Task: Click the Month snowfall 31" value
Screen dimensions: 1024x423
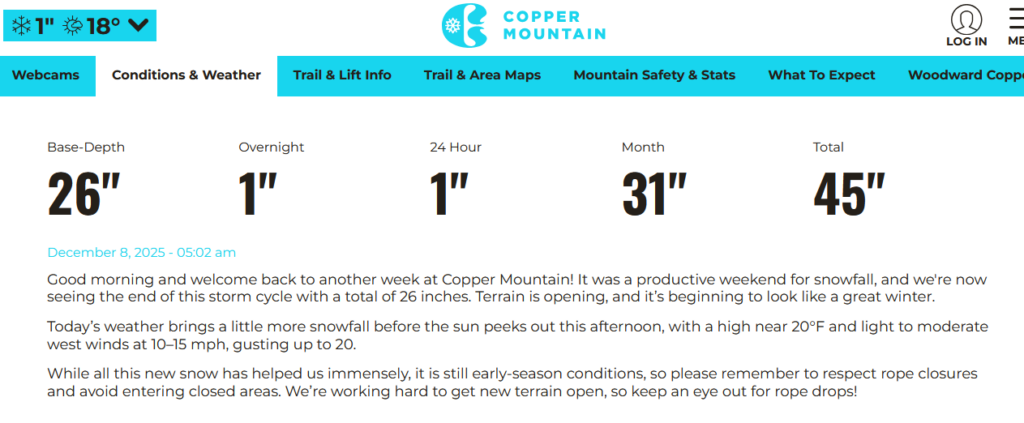Action: [654, 195]
